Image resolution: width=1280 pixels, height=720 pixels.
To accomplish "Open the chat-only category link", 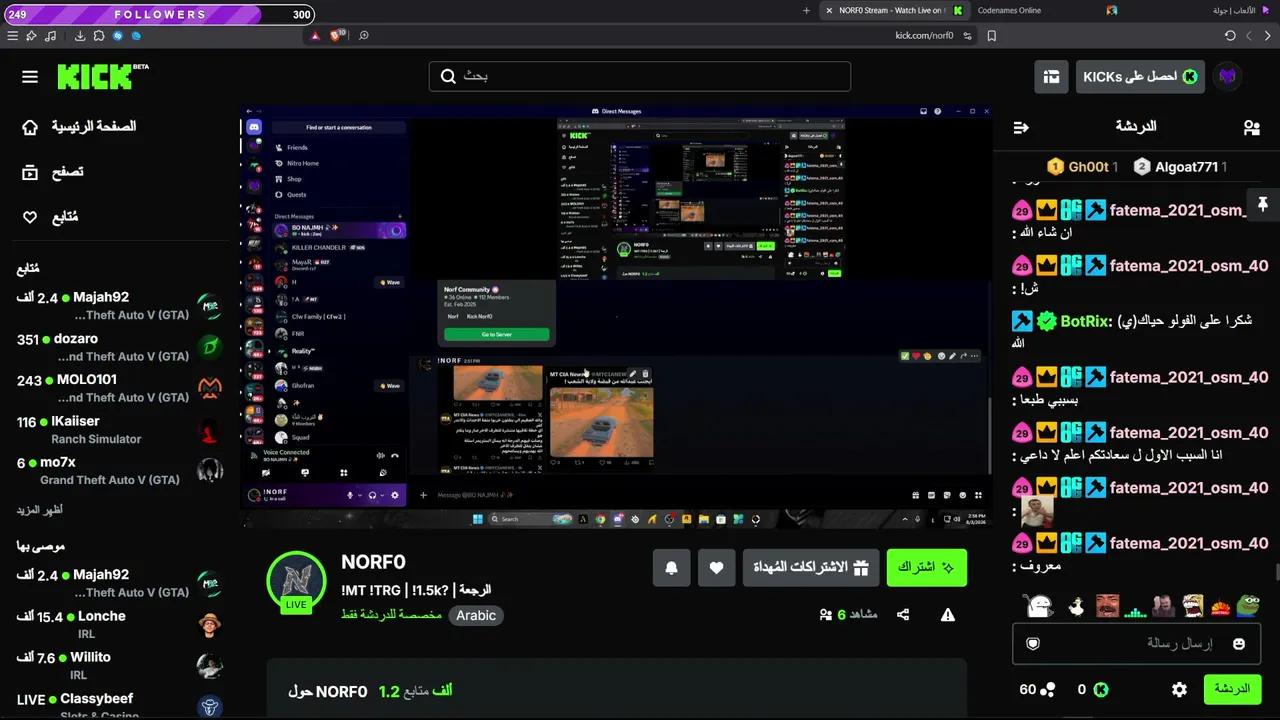I will [391, 615].
